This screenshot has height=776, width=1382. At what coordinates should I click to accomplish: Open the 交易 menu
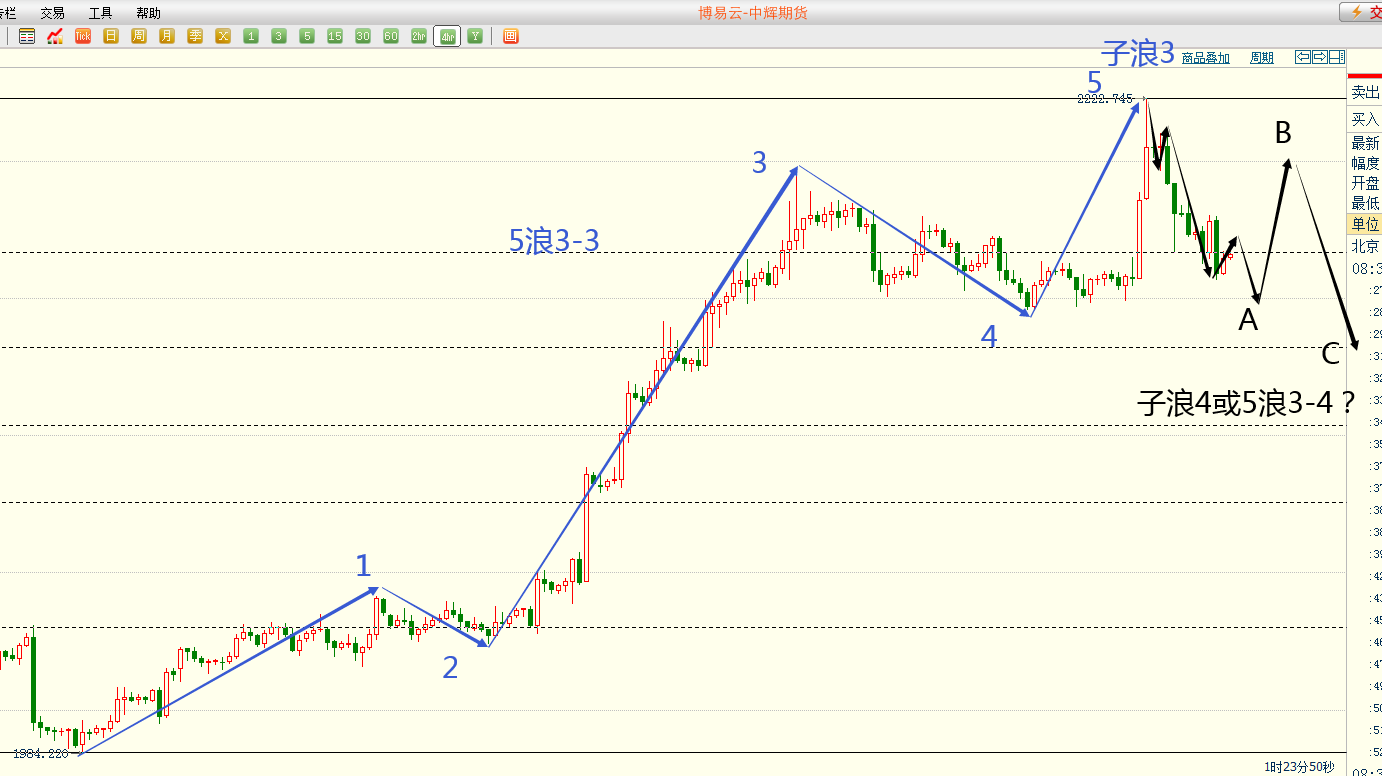52,13
